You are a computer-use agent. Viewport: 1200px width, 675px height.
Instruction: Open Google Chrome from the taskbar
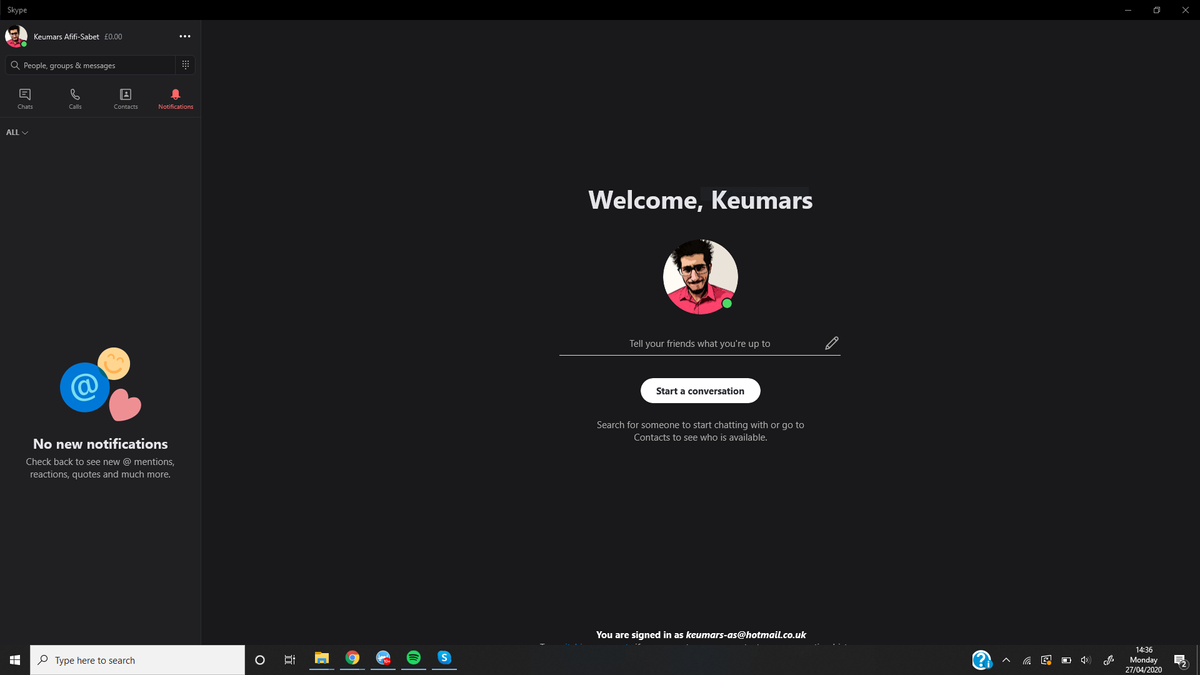(x=352, y=659)
